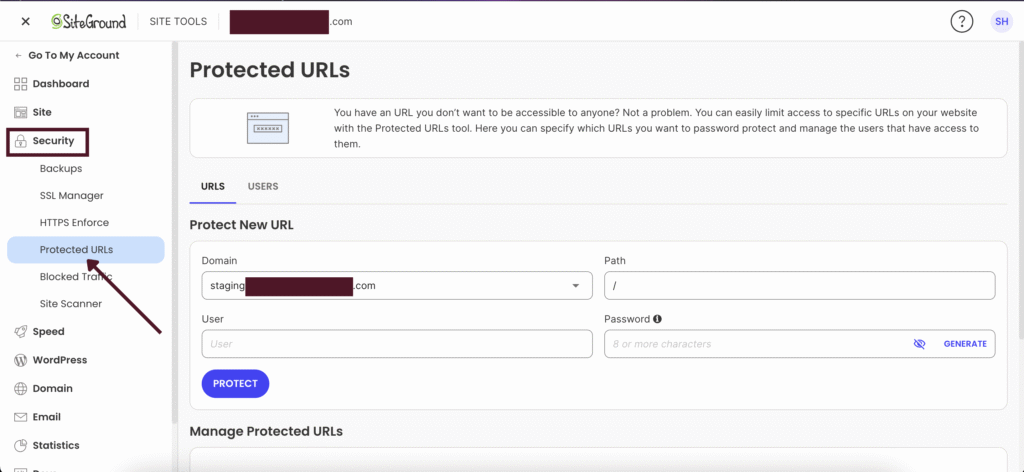Image resolution: width=1024 pixels, height=472 pixels.
Task: Toggle password visibility eye icon
Action: [x=919, y=344]
